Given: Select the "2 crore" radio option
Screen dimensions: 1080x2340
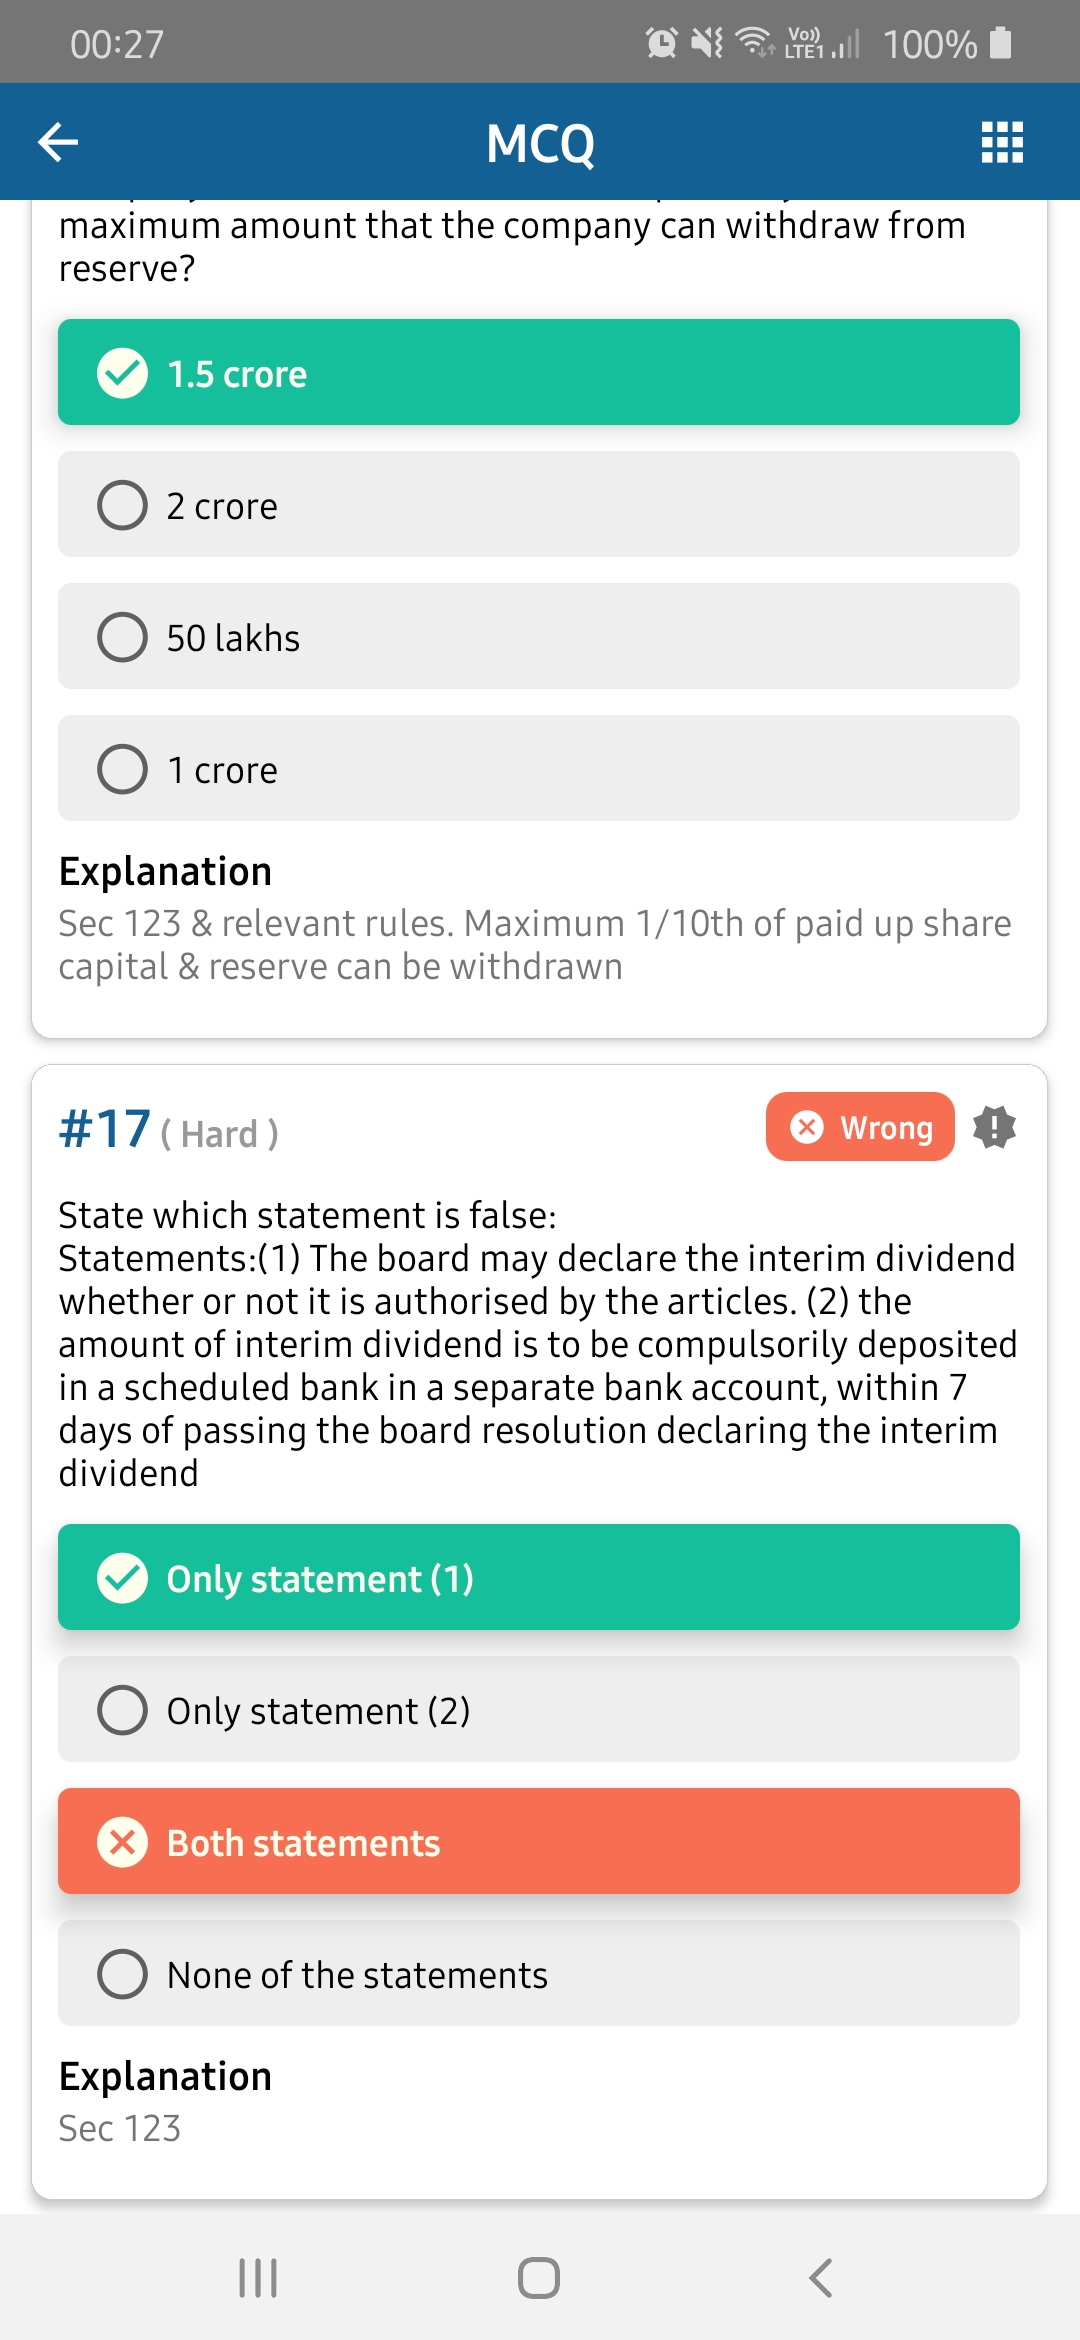Looking at the screenshot, I should click(538, 505).
